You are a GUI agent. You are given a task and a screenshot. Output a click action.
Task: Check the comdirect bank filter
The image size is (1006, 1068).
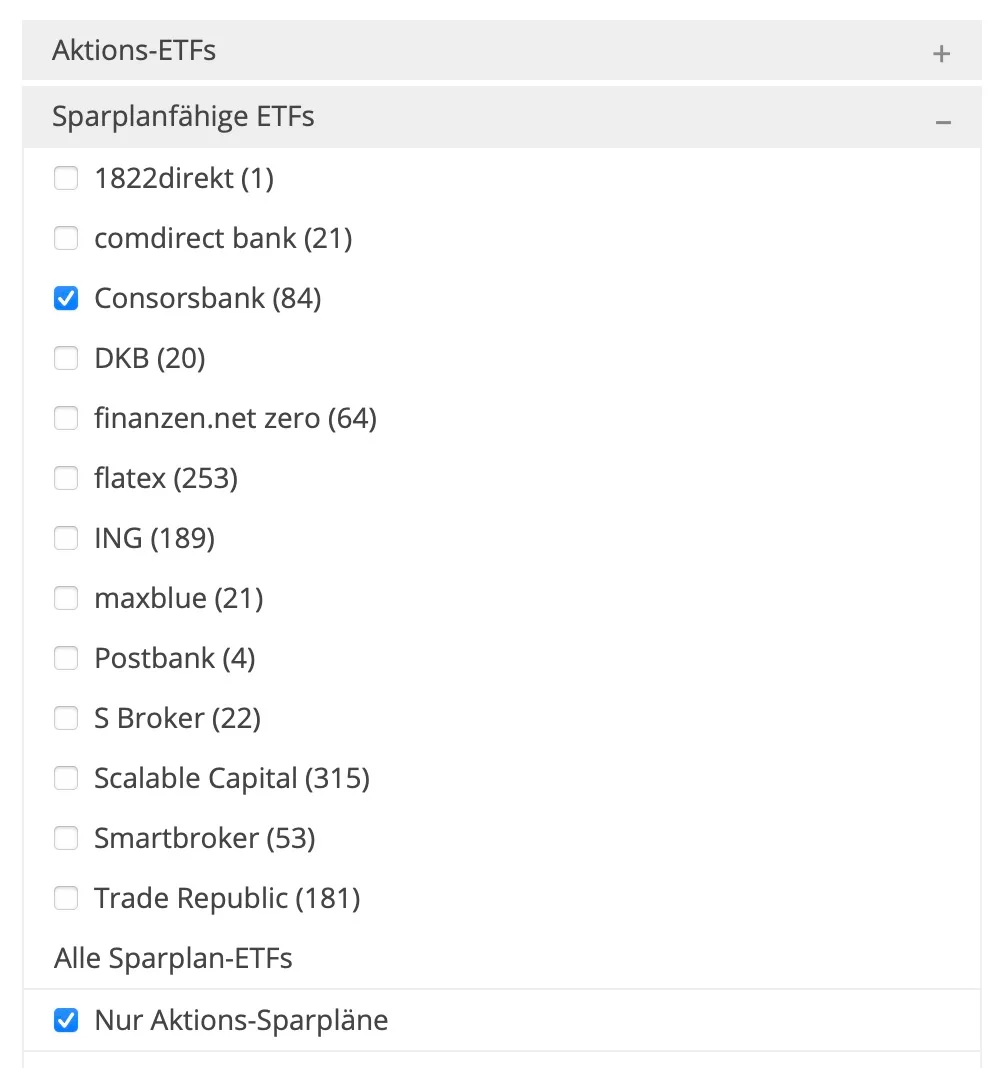pos(66,238)
